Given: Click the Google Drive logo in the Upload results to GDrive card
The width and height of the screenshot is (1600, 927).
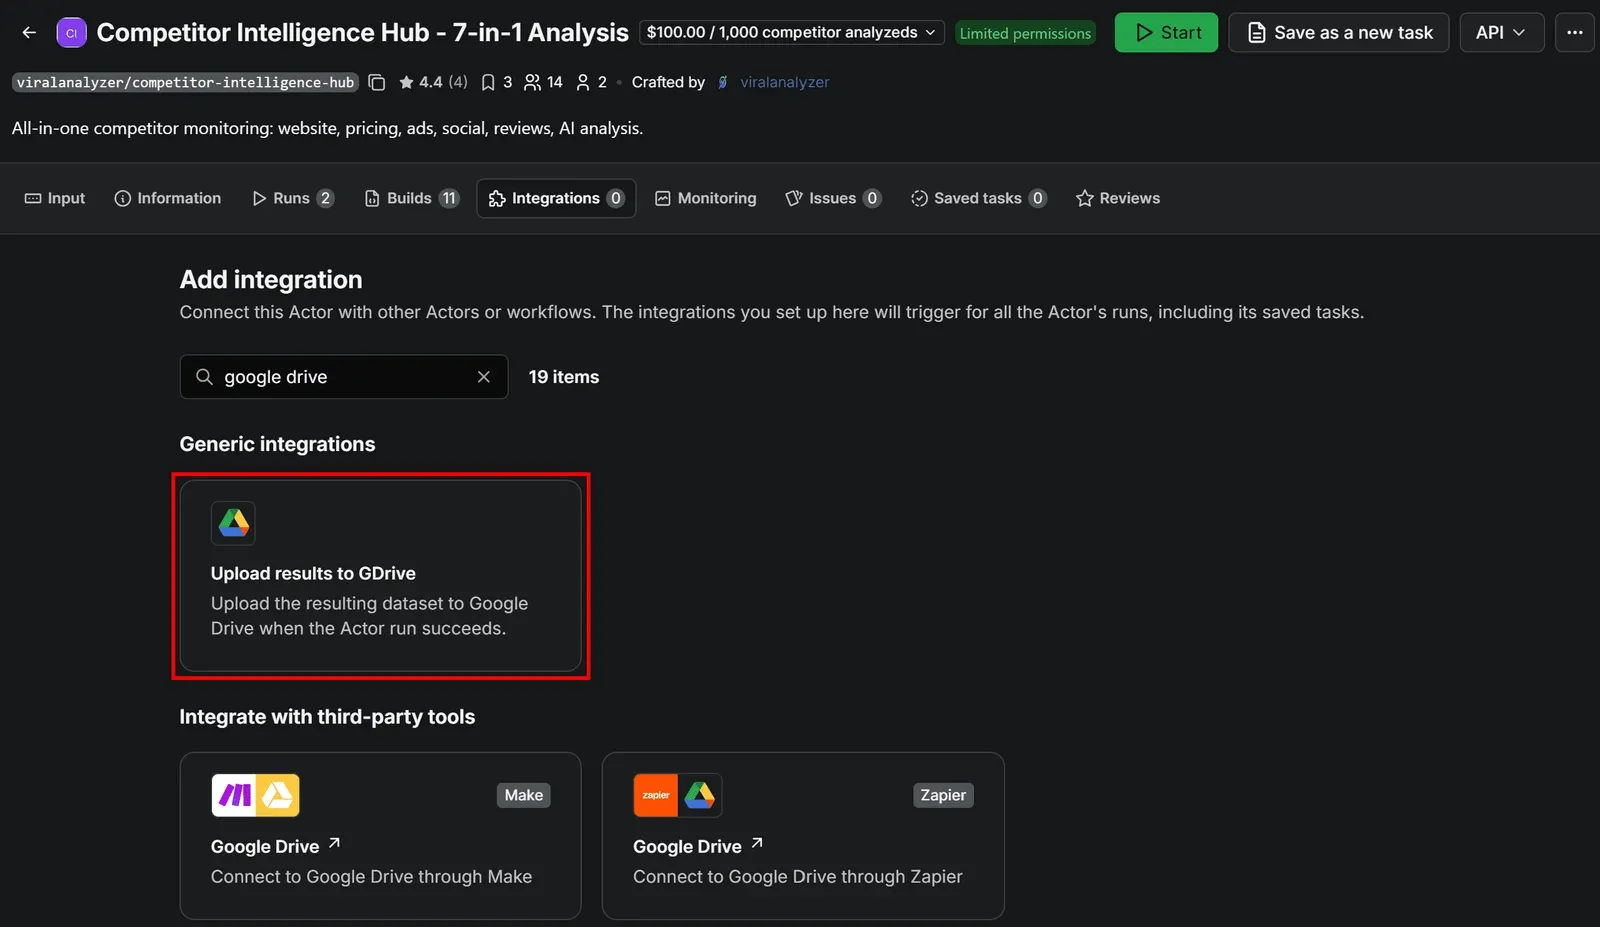Looking at the screenshot, I should (233, 523).
